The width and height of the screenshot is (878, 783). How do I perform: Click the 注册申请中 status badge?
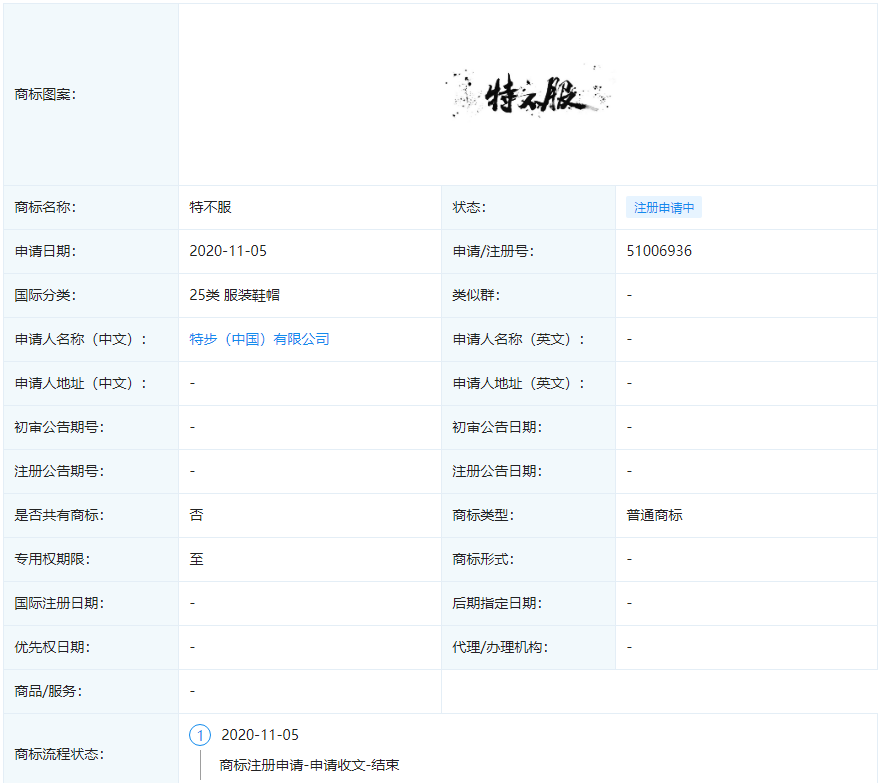tap(664, 207)
